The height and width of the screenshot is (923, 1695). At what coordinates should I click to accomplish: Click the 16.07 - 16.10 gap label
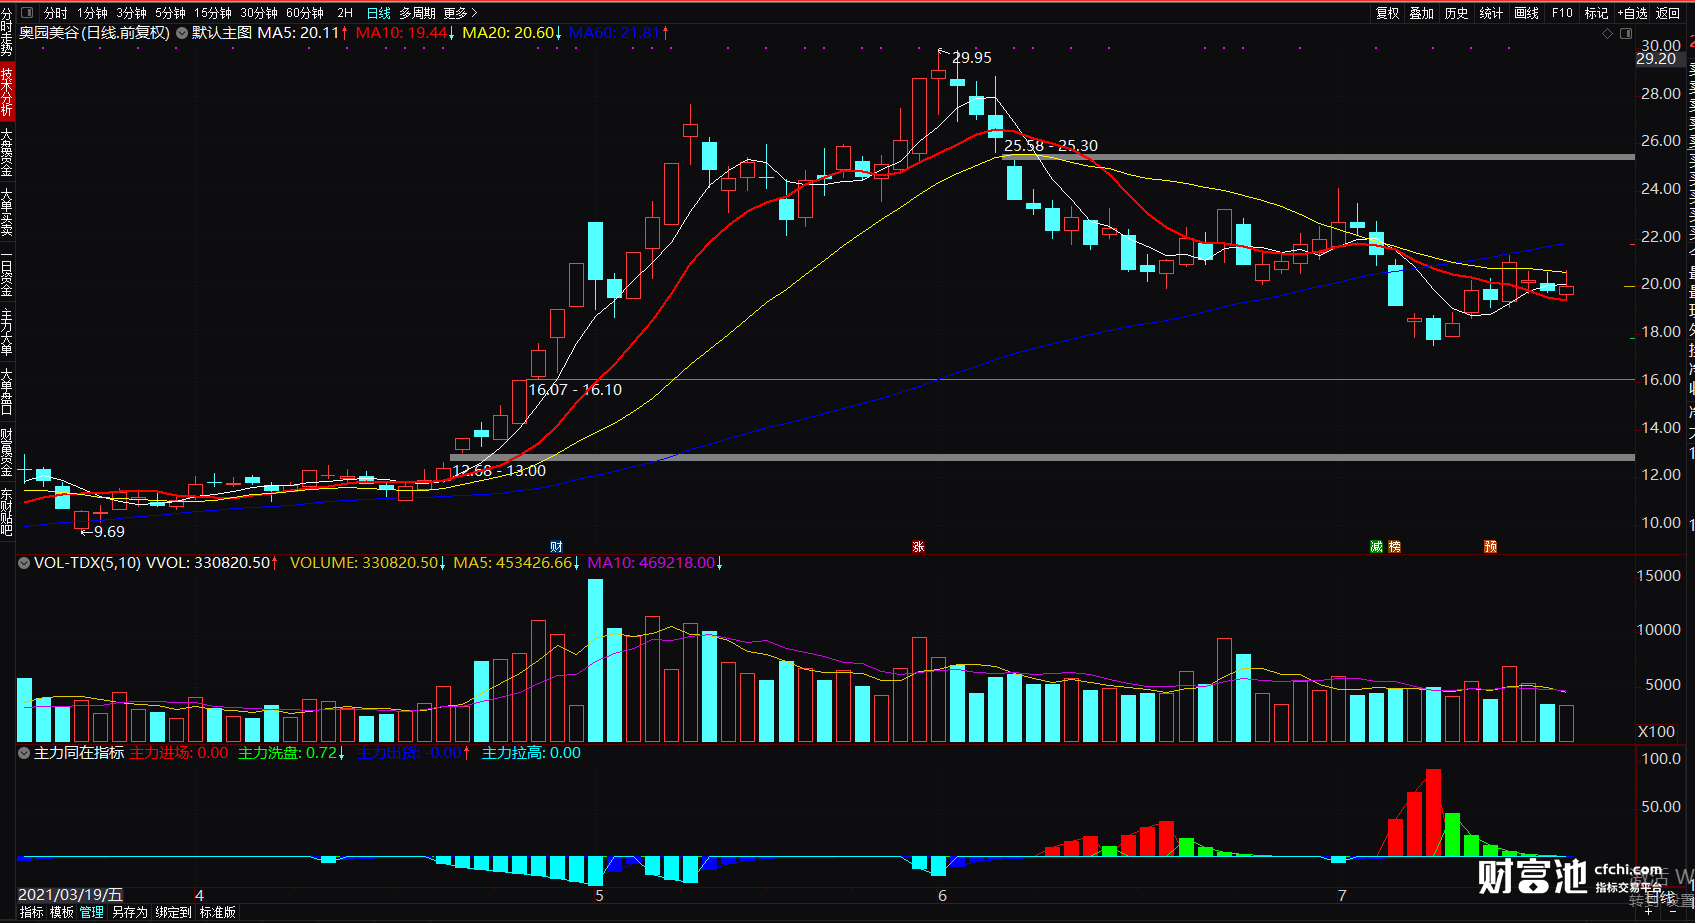coord(575,390)
